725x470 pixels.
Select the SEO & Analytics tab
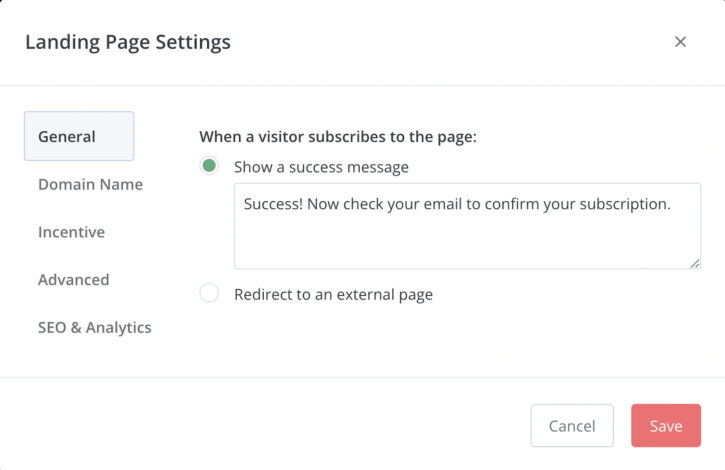(x=95, y=327)
